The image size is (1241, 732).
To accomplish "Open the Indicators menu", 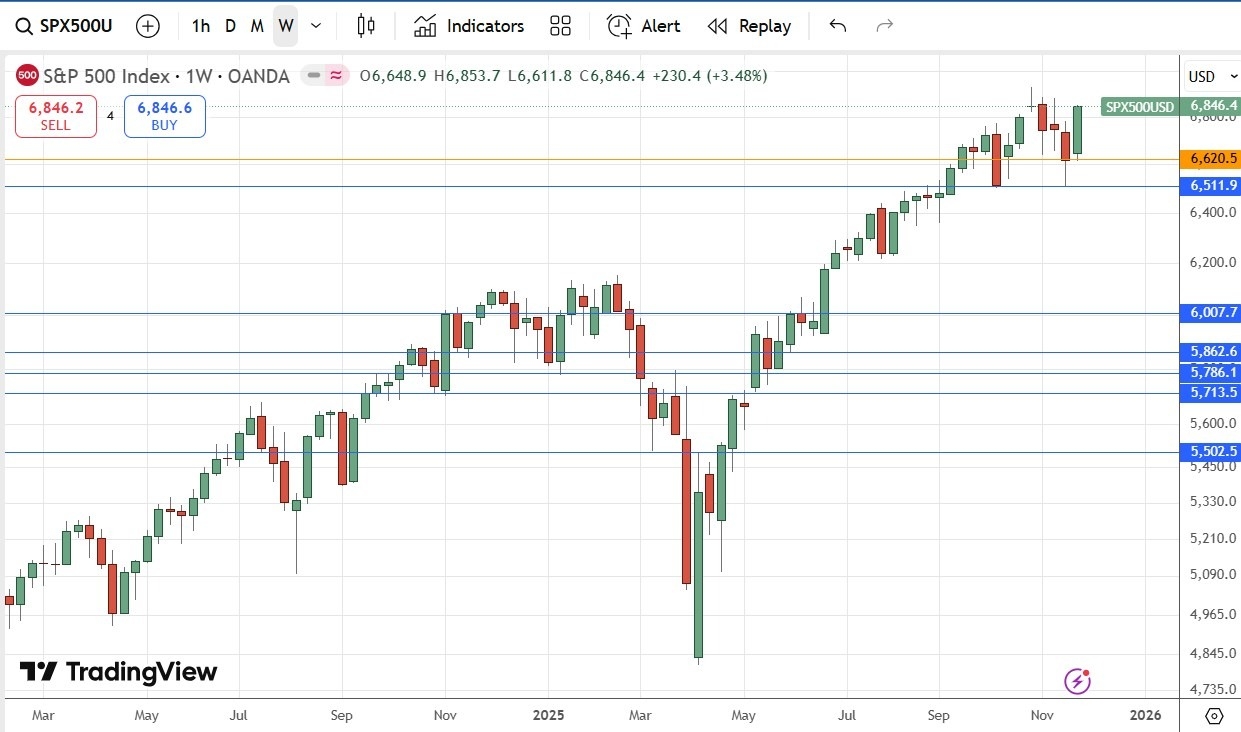I will coord(468,26).
